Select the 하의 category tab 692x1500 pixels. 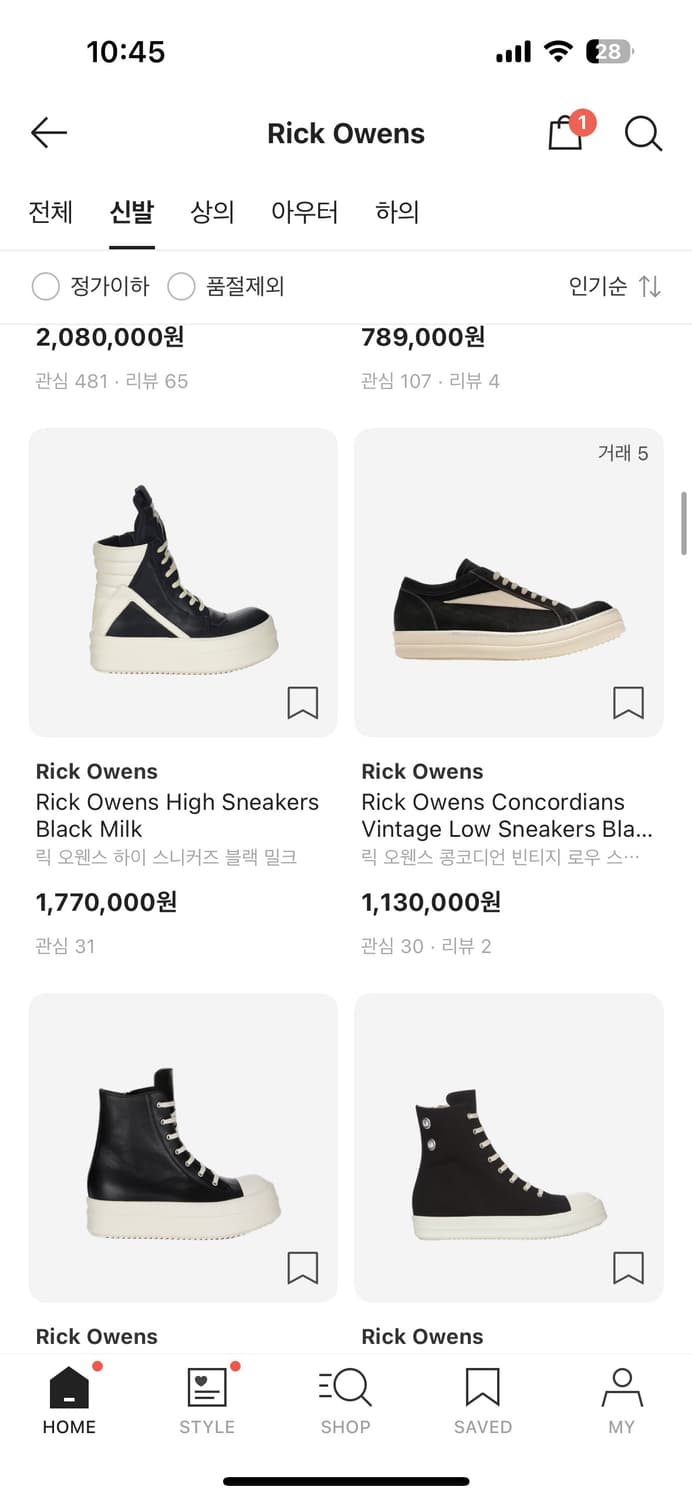(397, 212)
